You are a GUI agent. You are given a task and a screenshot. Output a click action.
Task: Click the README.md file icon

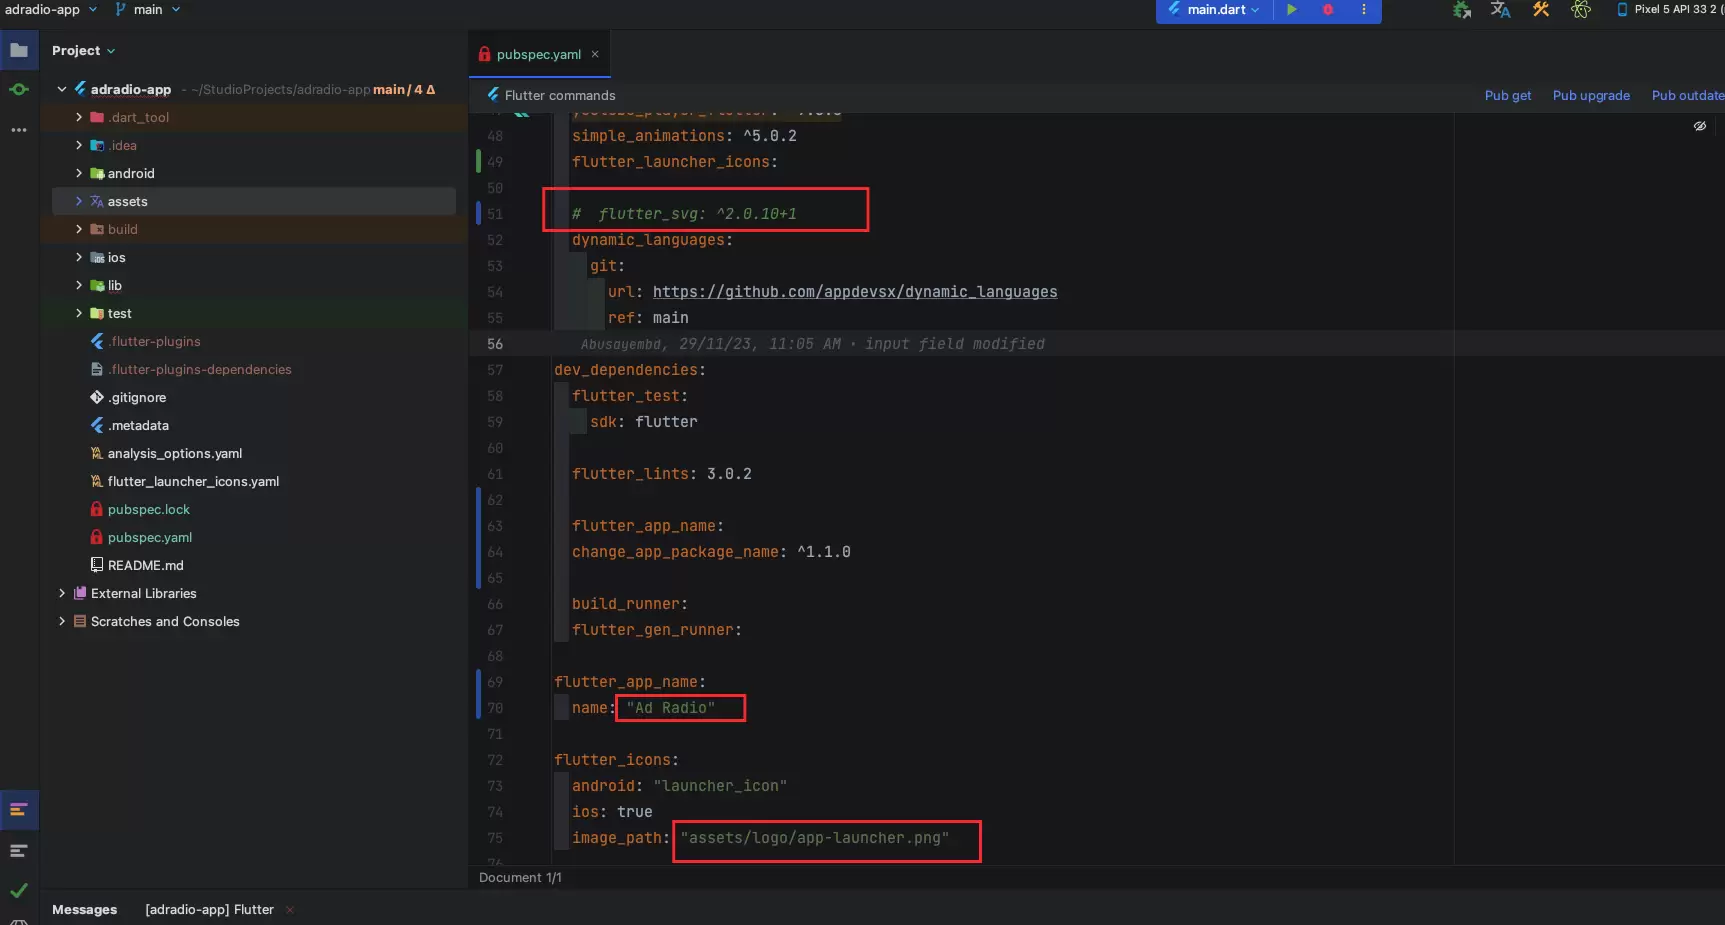pyautogui.click(x=97, y=565)
